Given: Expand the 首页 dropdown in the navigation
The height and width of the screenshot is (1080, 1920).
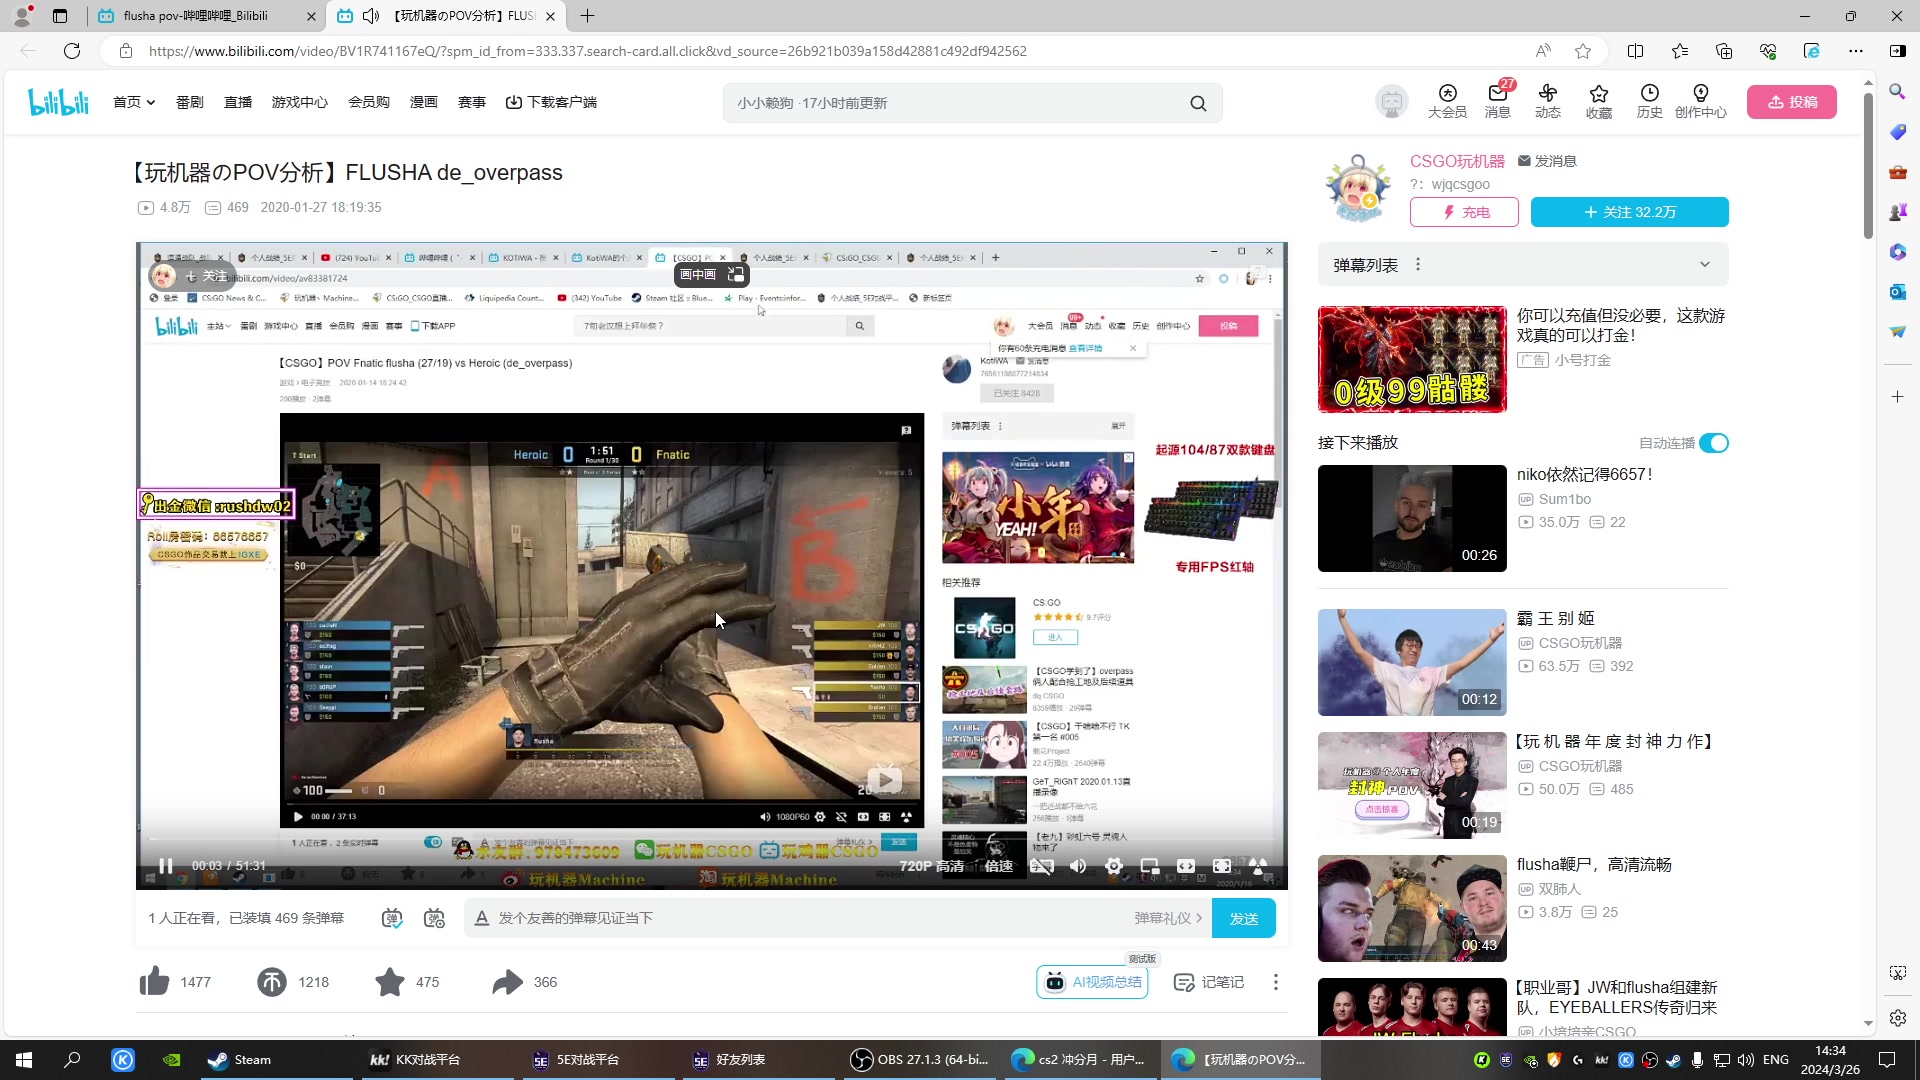Looking at the screenshot, I should click(134, 102).
